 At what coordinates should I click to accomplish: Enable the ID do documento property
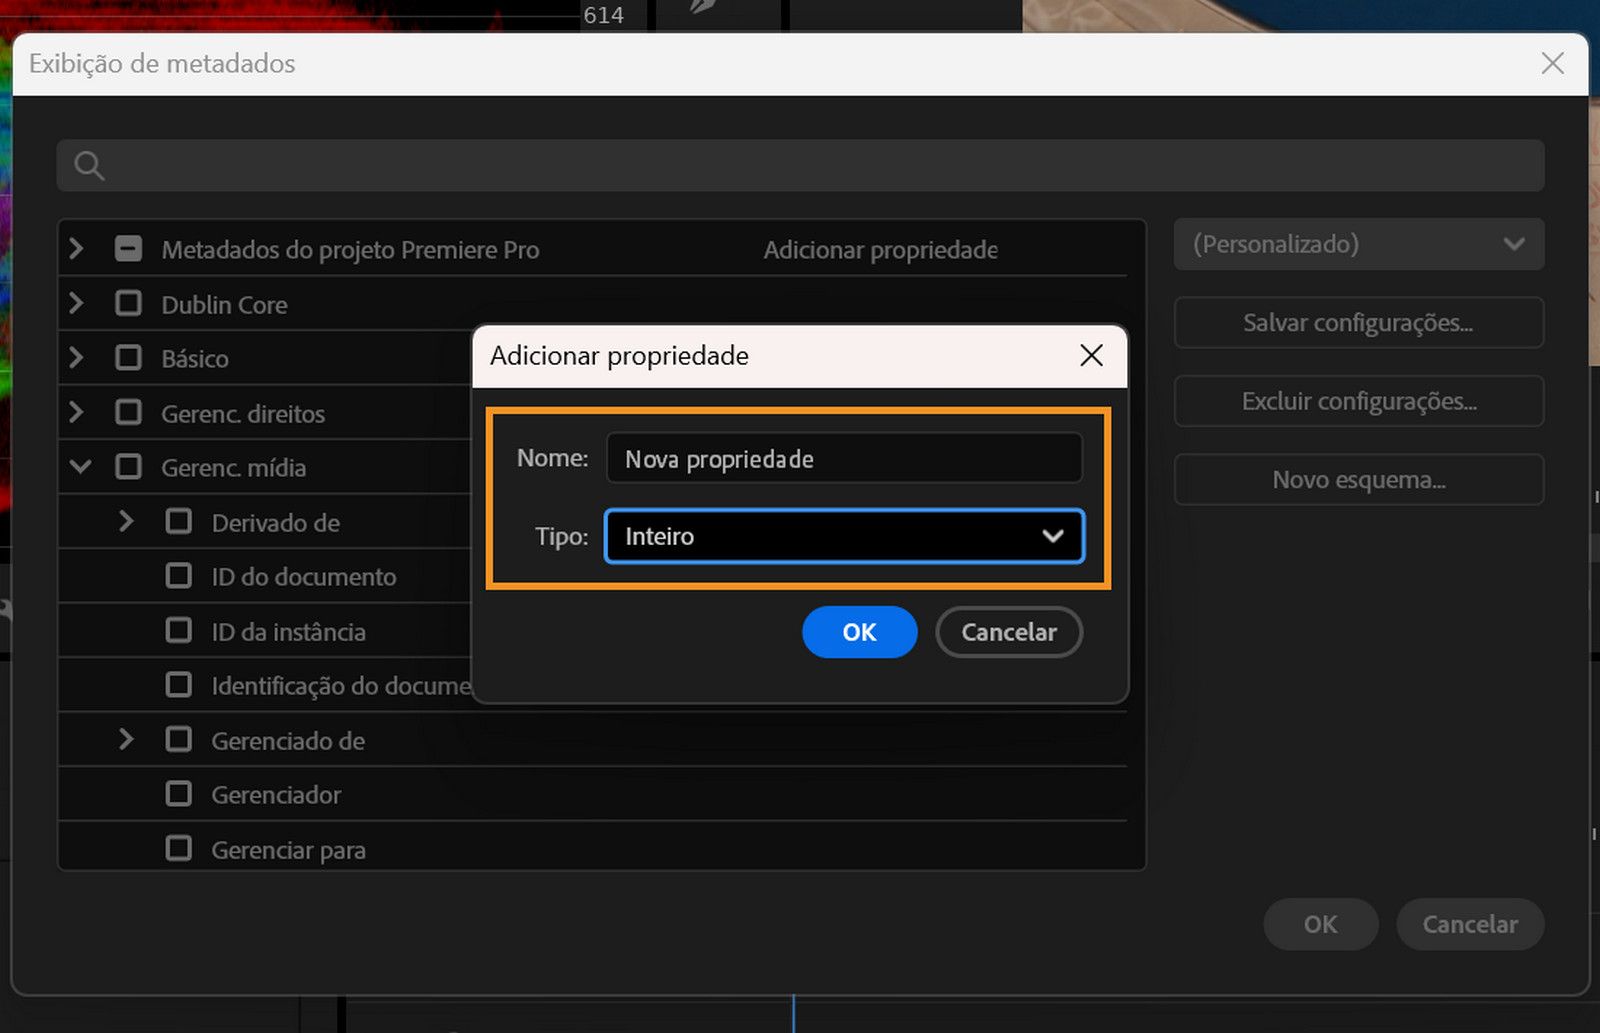pyautogui.click(x=179, y=576)
